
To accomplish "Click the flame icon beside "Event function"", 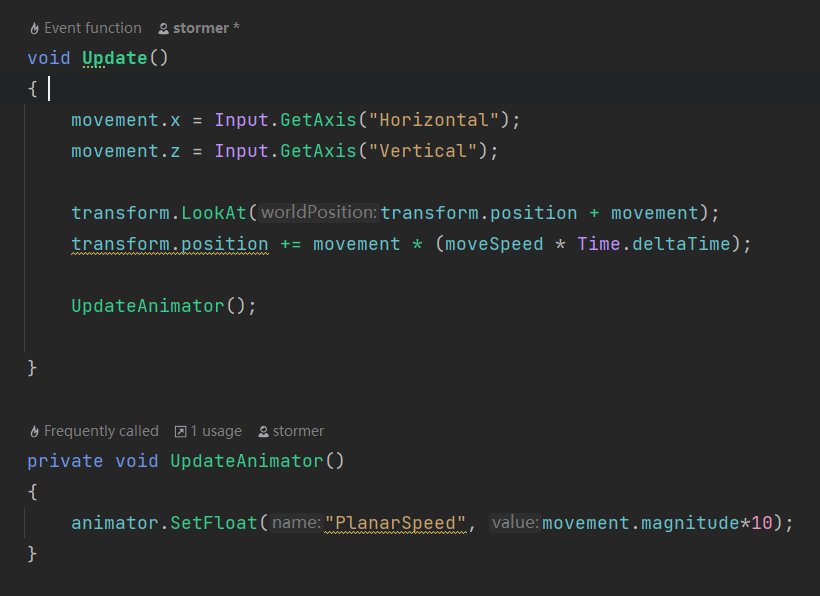I will (32, 28).
